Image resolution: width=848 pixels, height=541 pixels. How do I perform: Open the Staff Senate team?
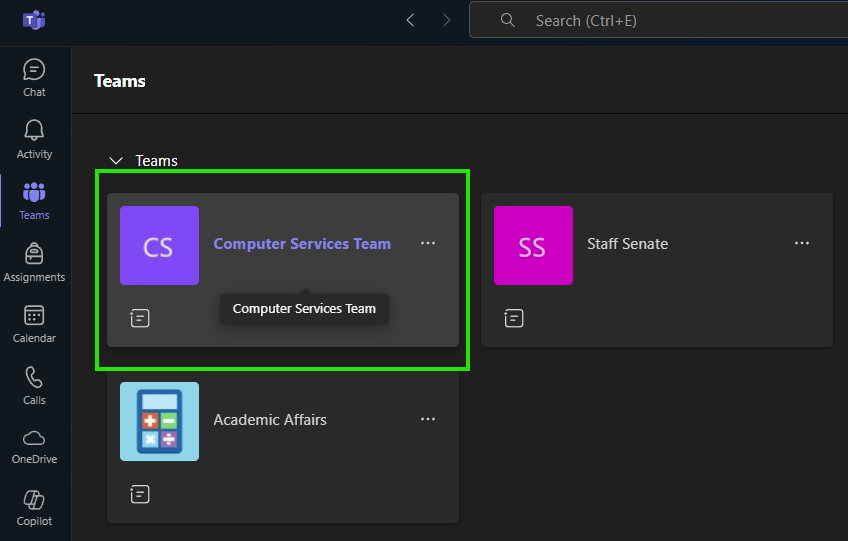627,244
